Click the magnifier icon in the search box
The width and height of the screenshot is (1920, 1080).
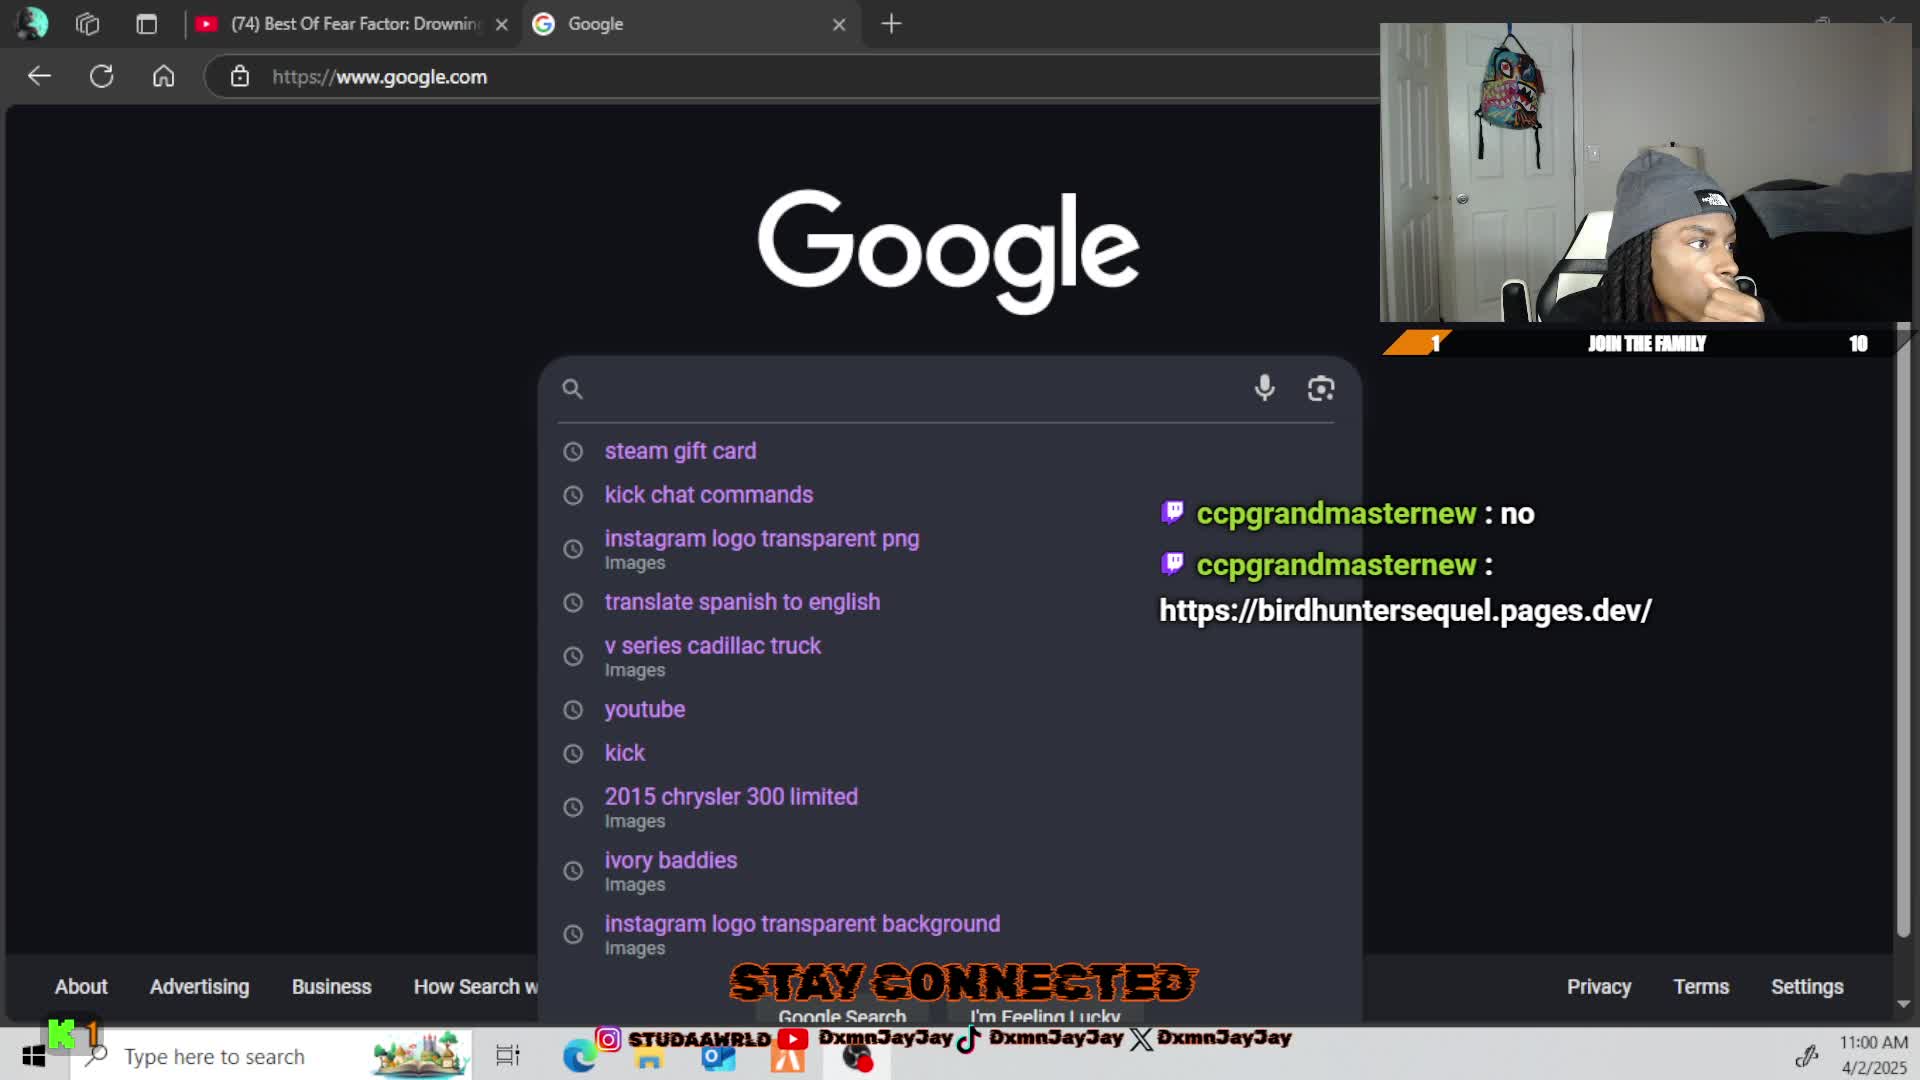click(x=572, y=389)
